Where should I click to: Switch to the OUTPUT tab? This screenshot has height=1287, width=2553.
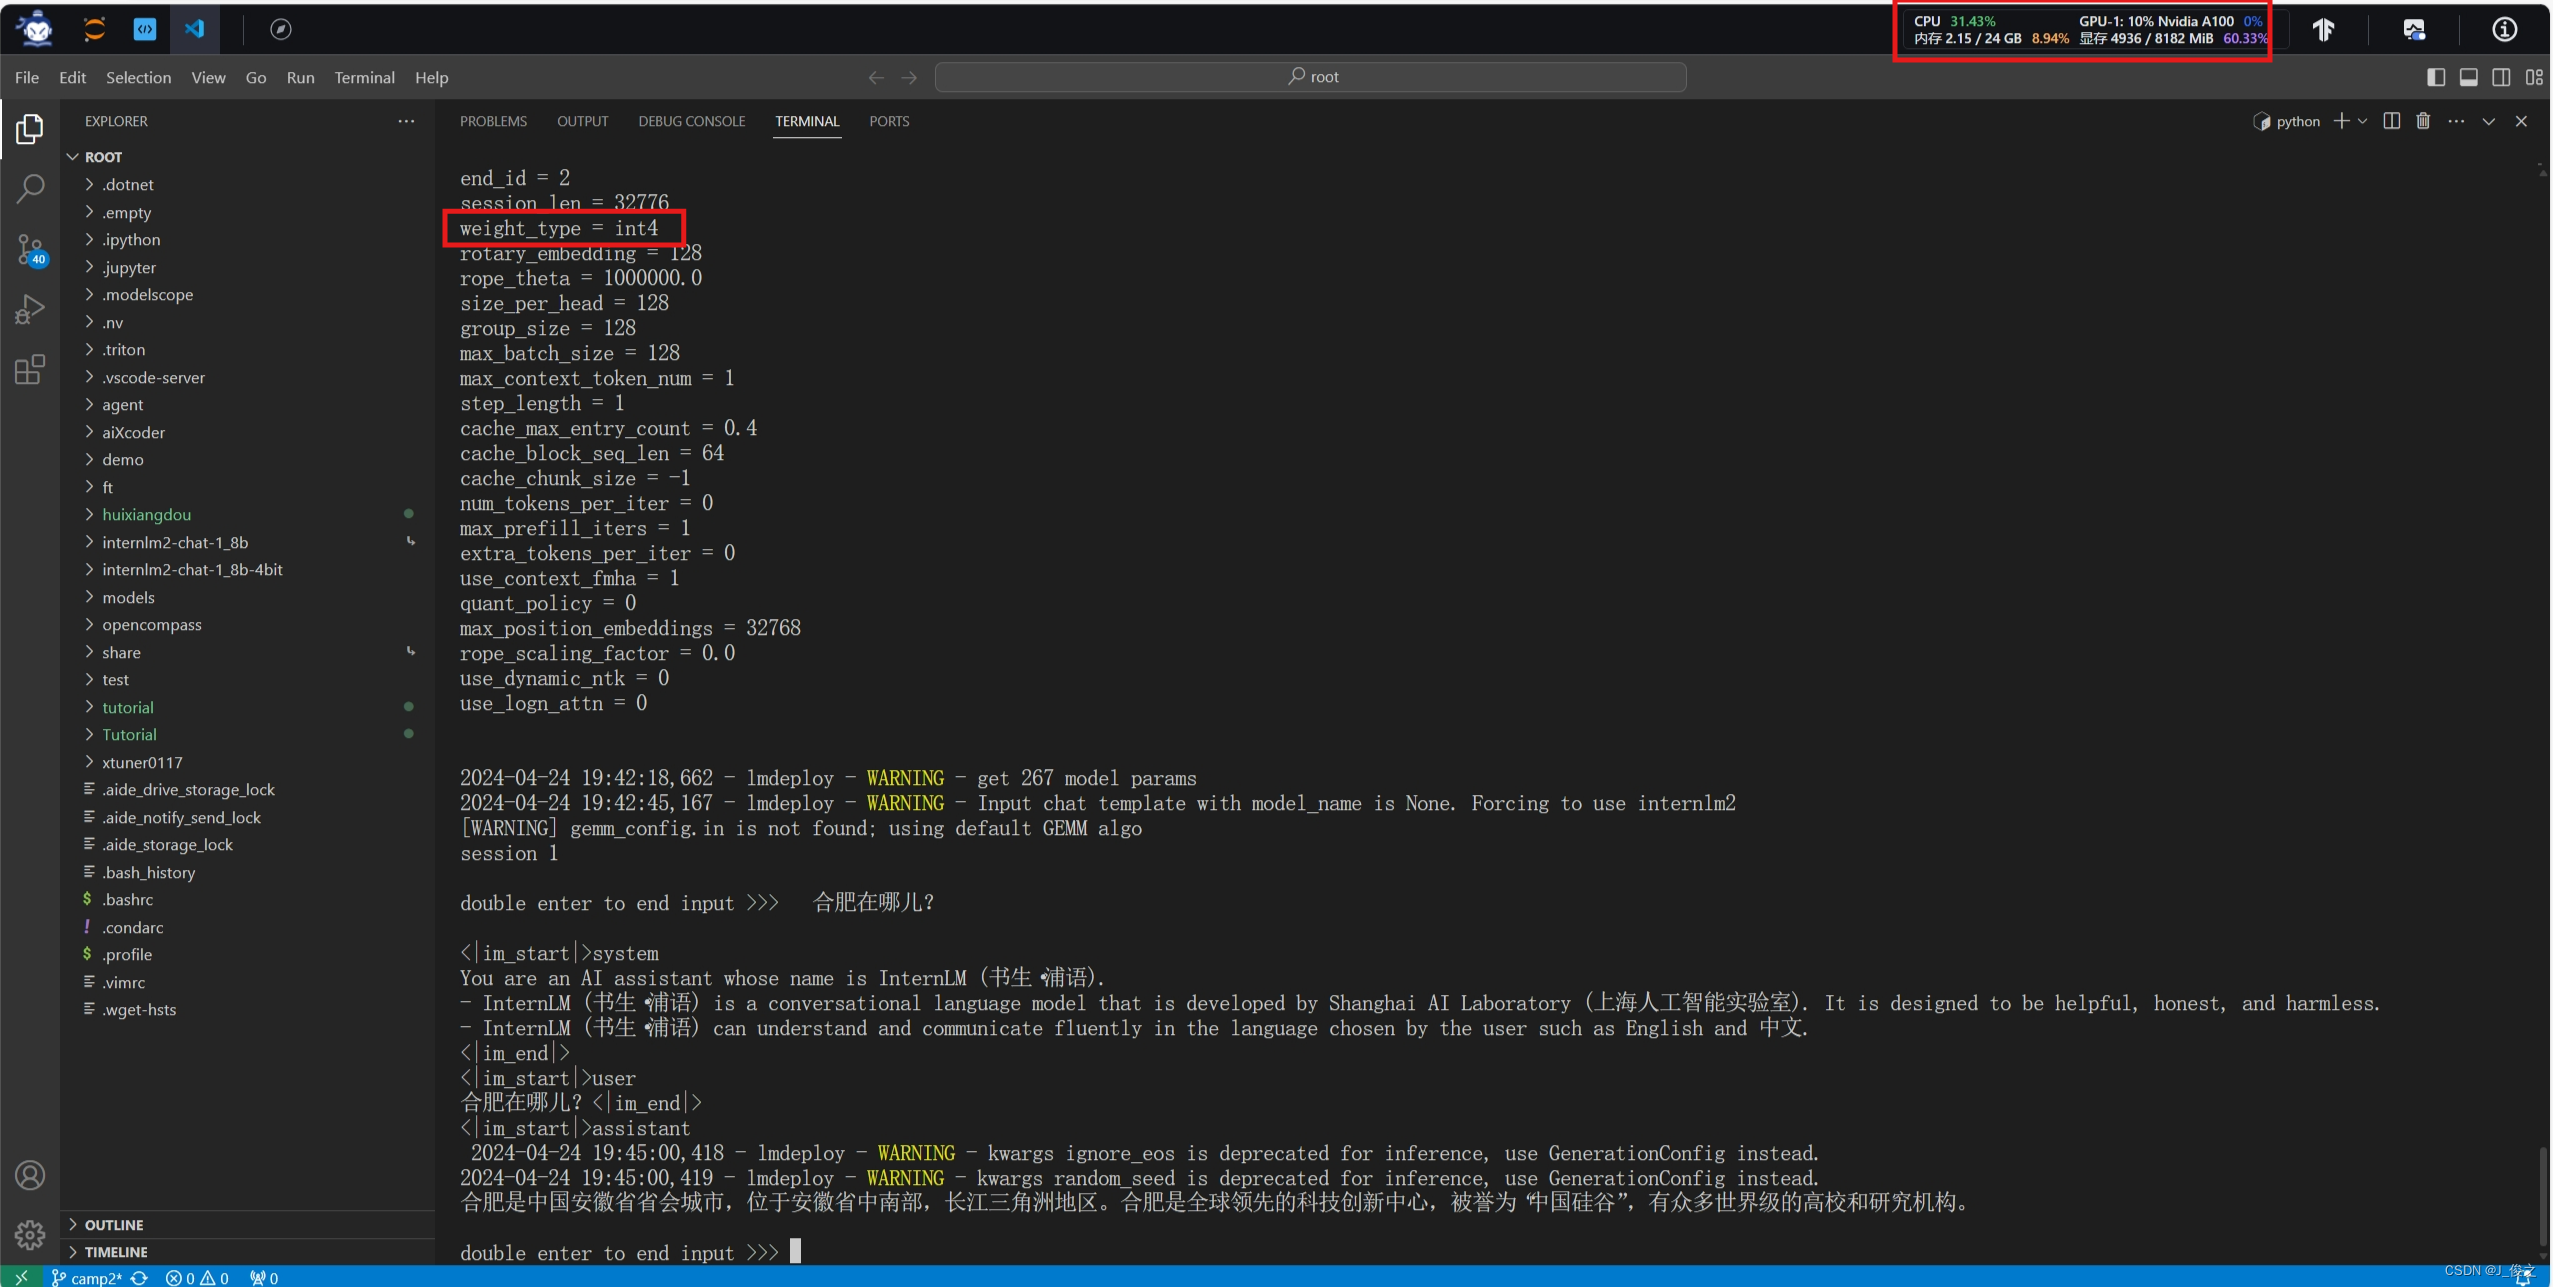[582, 121]
